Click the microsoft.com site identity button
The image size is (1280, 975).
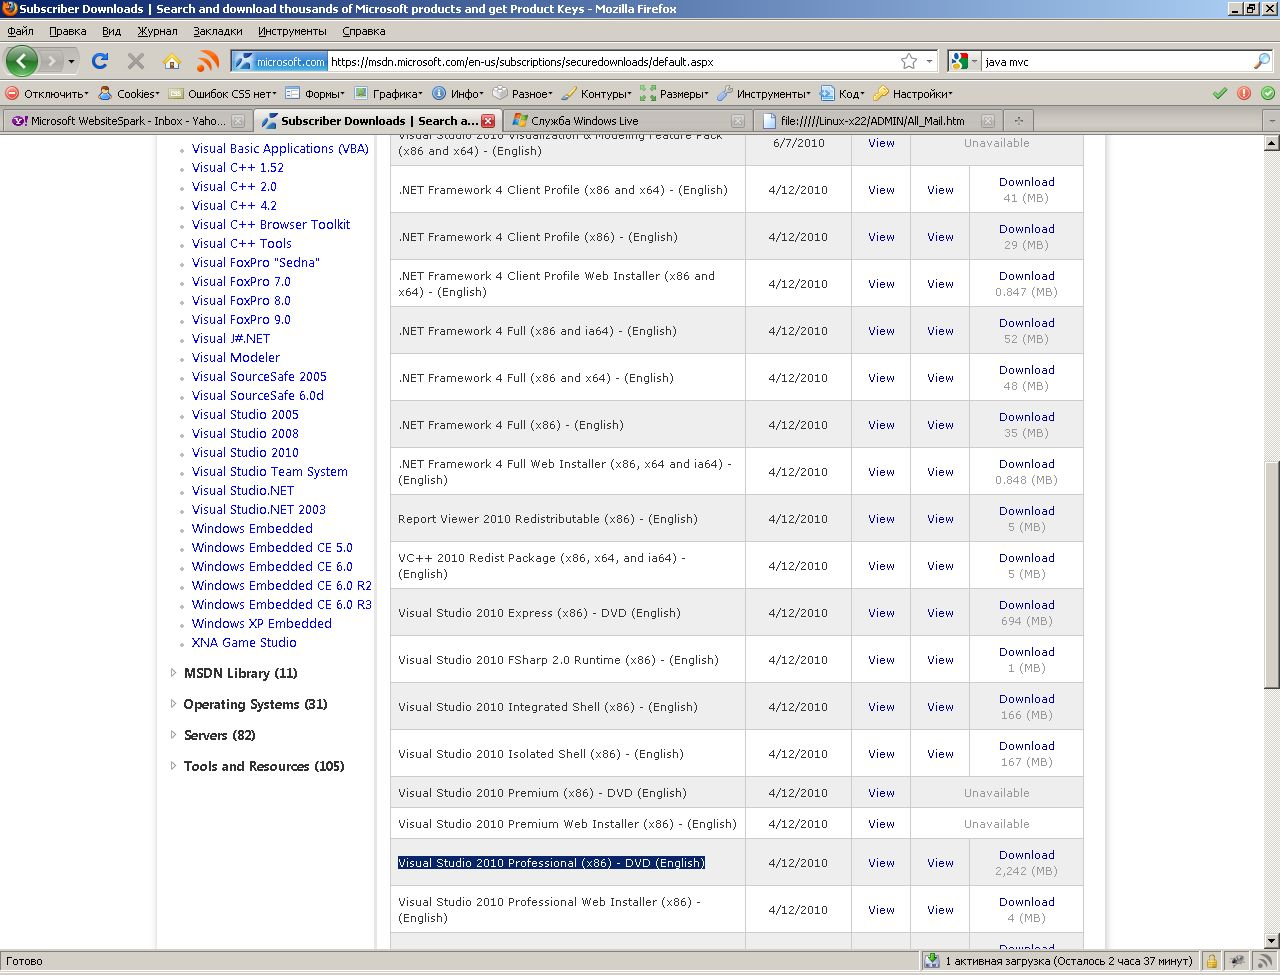coord(281,61)
